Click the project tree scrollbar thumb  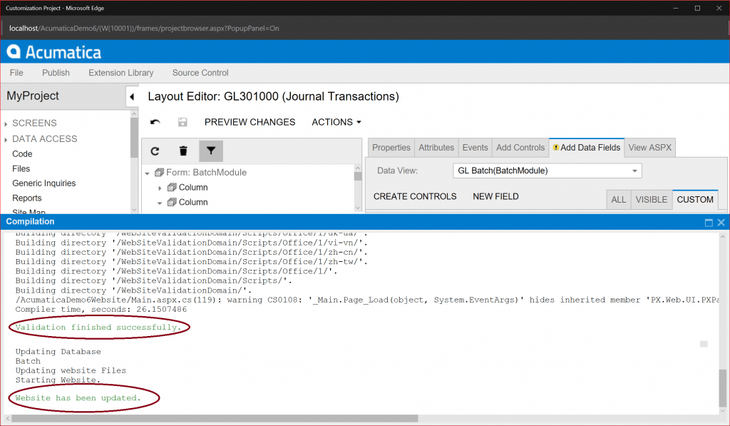[x=134, y=137]
